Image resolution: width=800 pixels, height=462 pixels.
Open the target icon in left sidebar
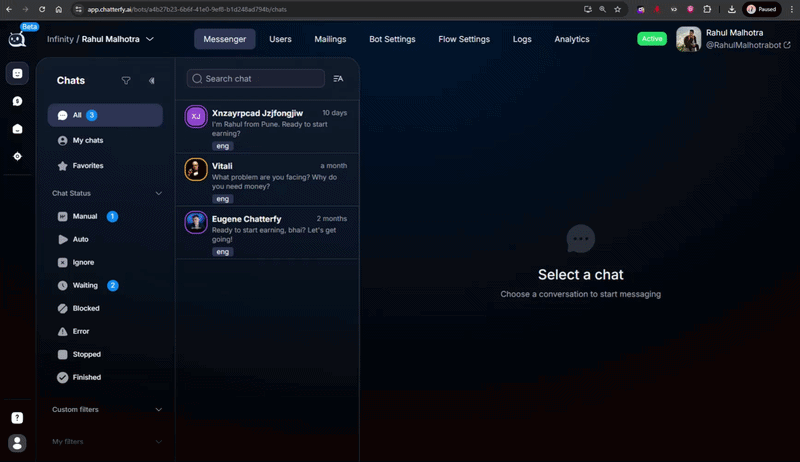(x=17, y=156)
